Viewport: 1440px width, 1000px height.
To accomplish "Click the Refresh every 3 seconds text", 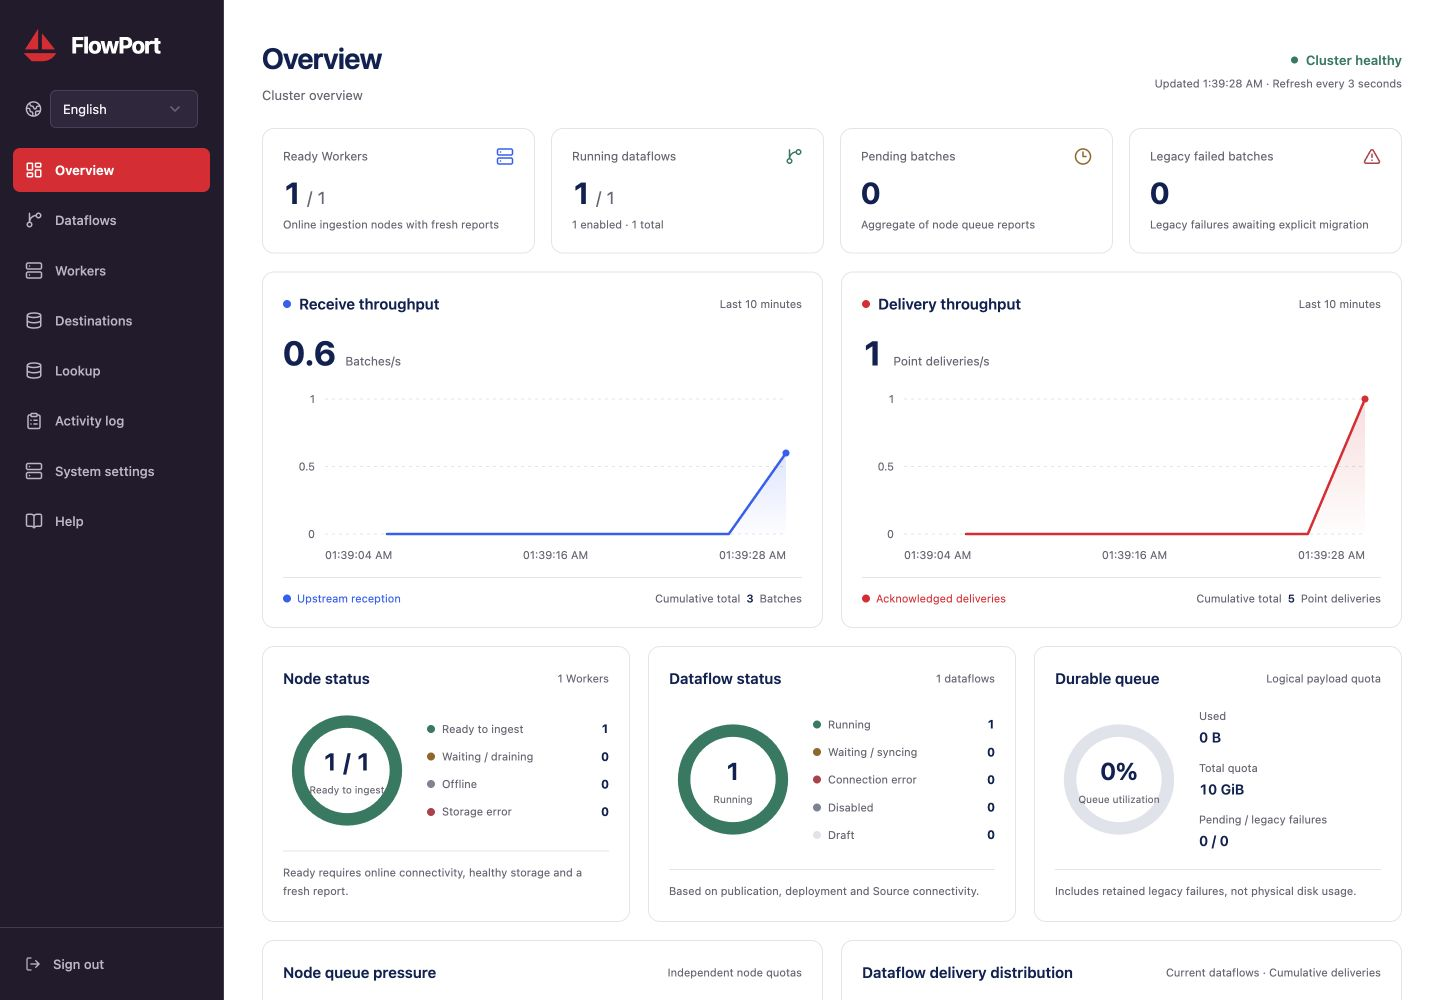I will pos(1337,84).
